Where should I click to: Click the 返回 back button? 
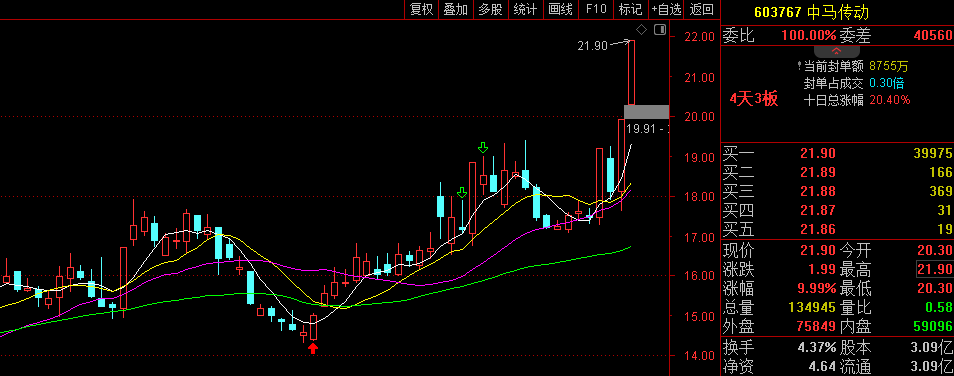pos(702,9)
